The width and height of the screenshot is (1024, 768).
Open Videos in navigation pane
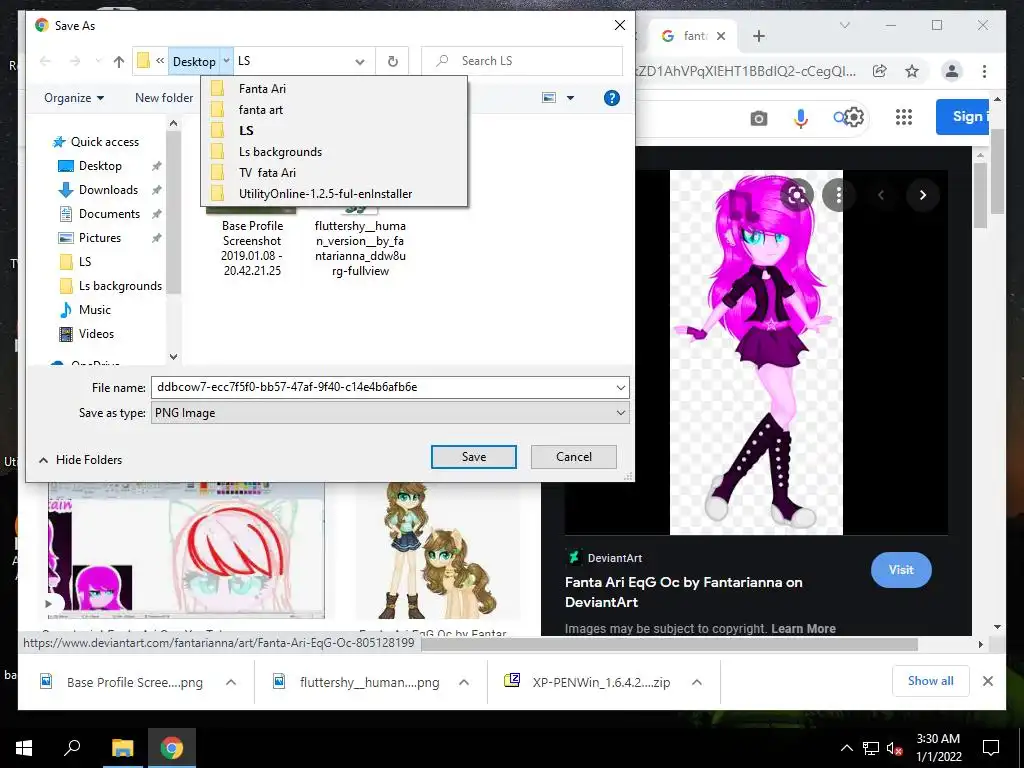[96, 334]
